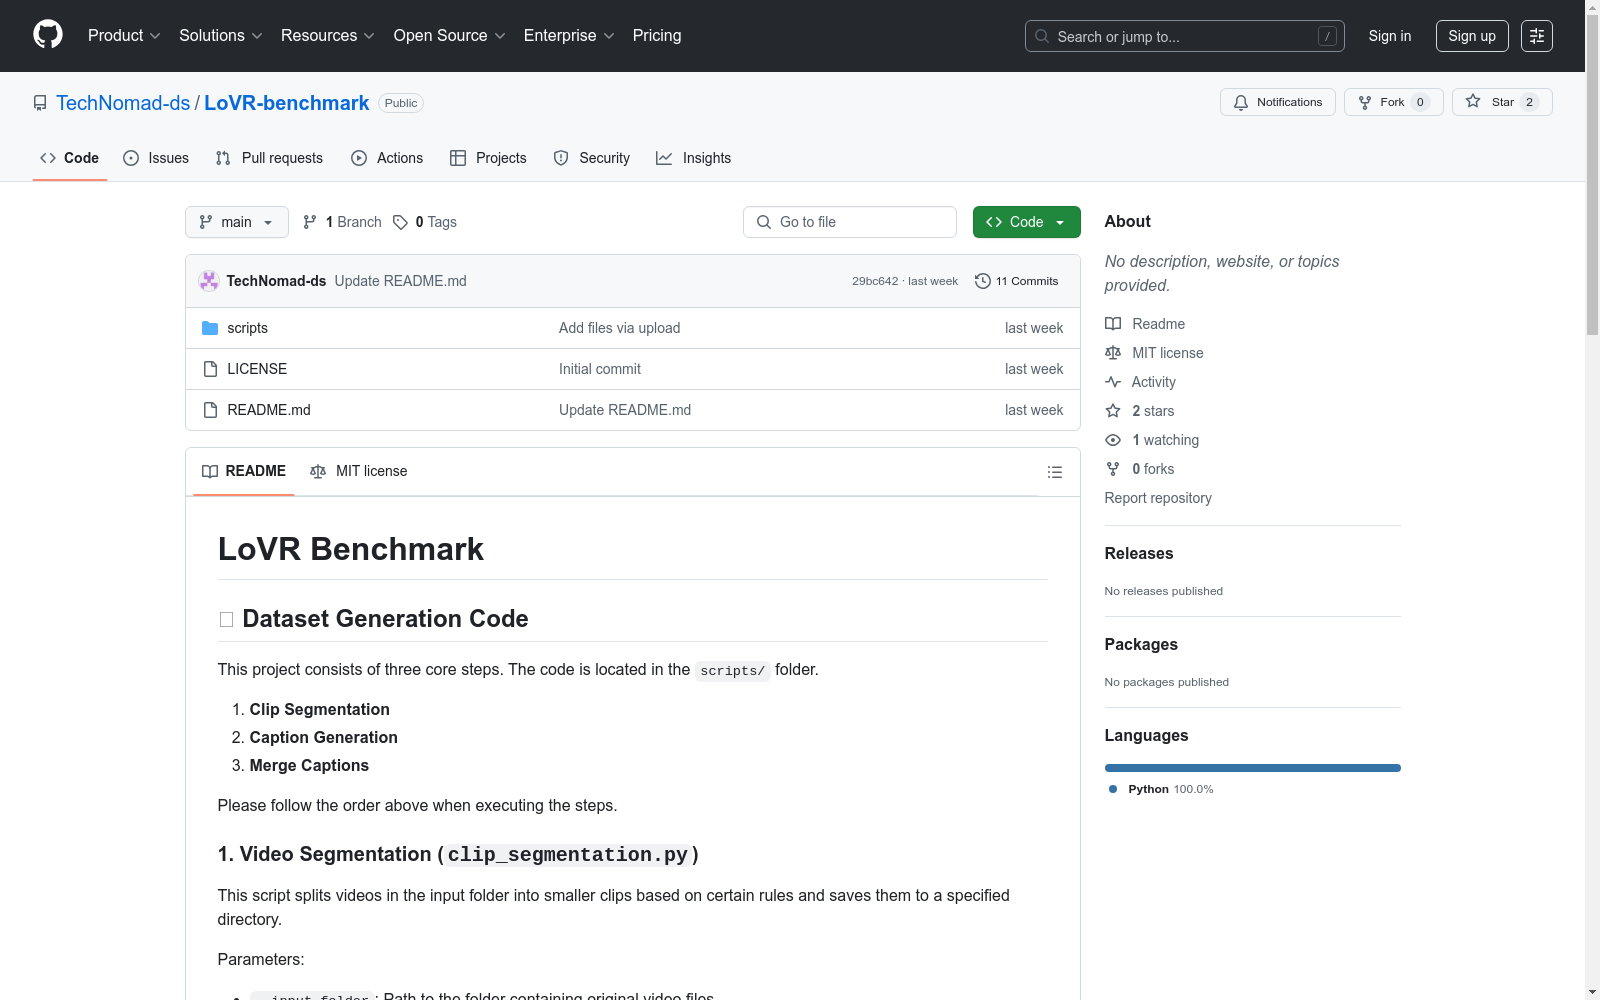The image size is (1600, 1000).
Task: Open the Actions tab
Action: tap(387, 158)
